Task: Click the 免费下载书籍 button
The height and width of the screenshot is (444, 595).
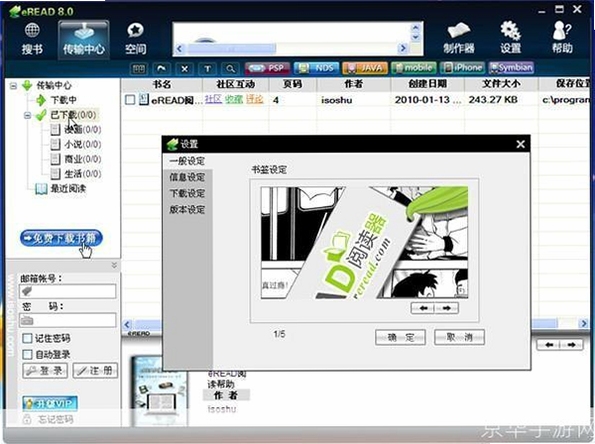Action: click(61, 238)
